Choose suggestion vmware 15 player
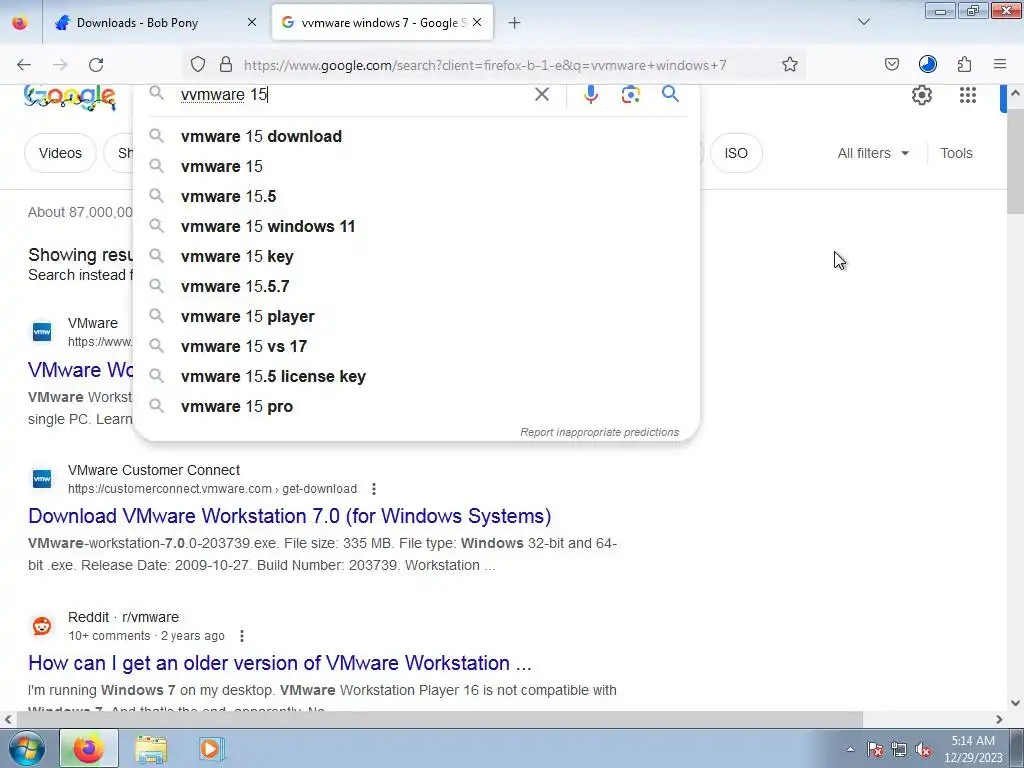 [417, 316]
